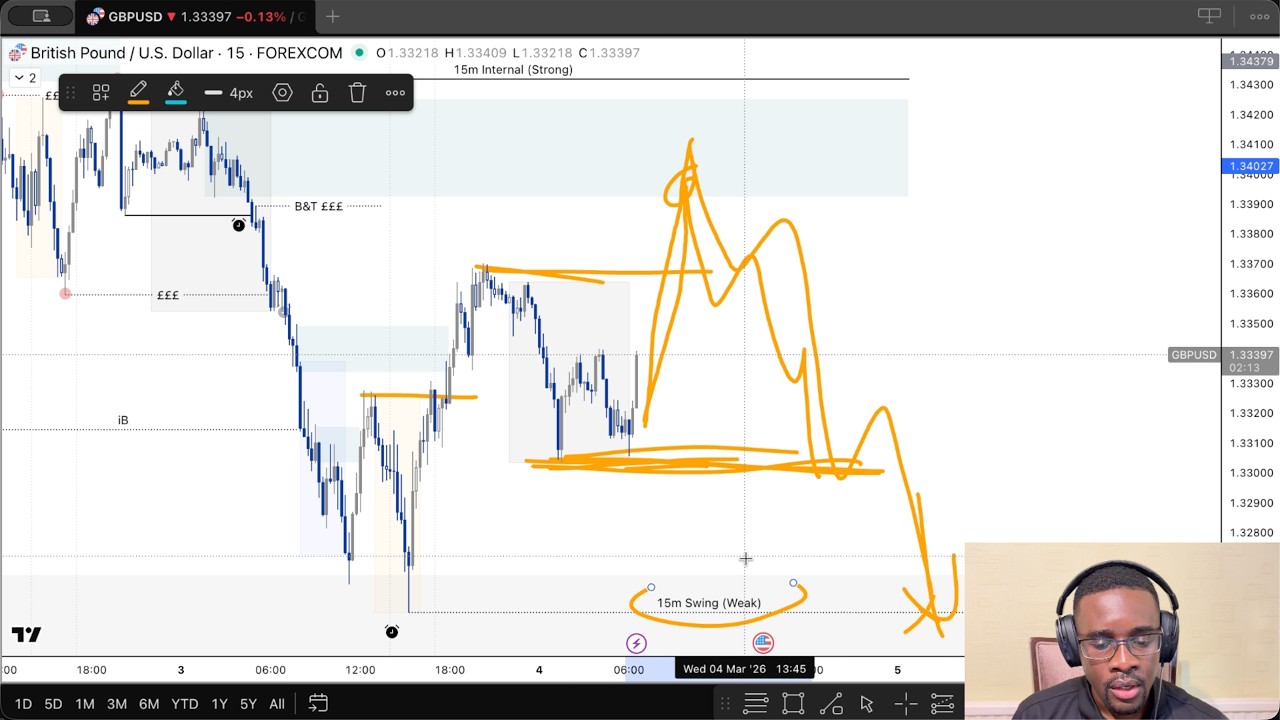1280x720 pixels.
Task: Click the Wed 04 Mar '26 13:45 time label
Action: pyautogui.click(x=745, y=669)
